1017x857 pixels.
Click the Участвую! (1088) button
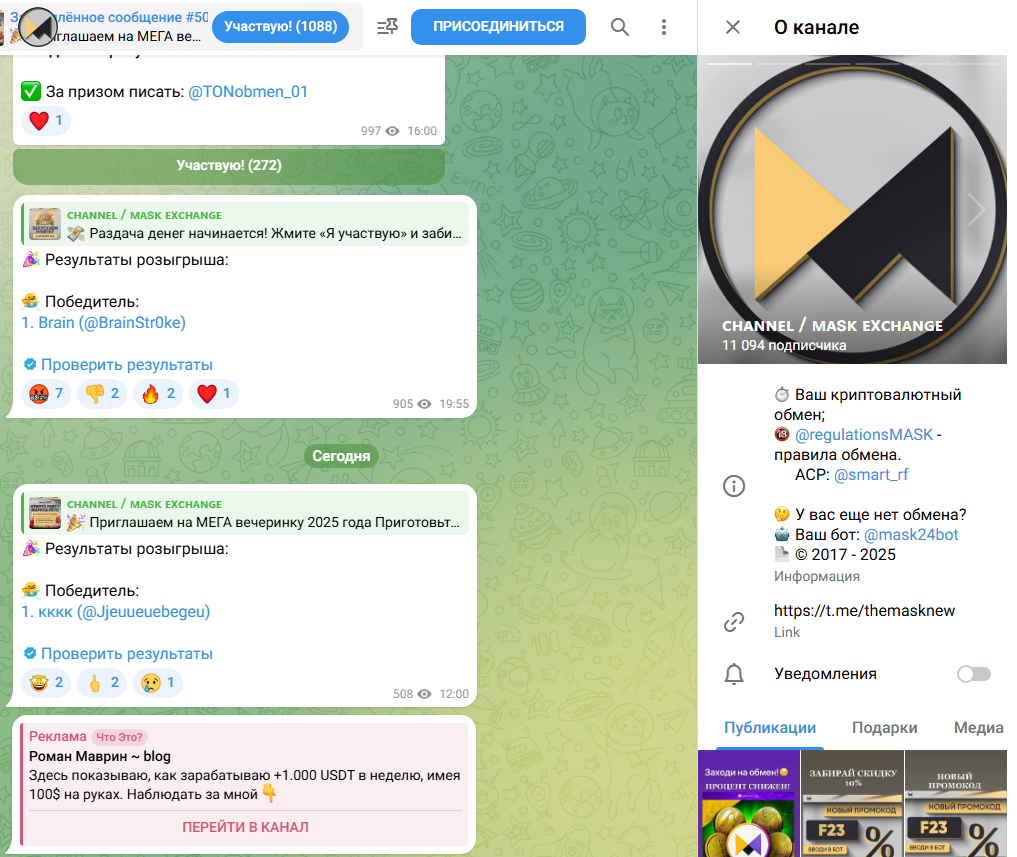click(280, 27)
